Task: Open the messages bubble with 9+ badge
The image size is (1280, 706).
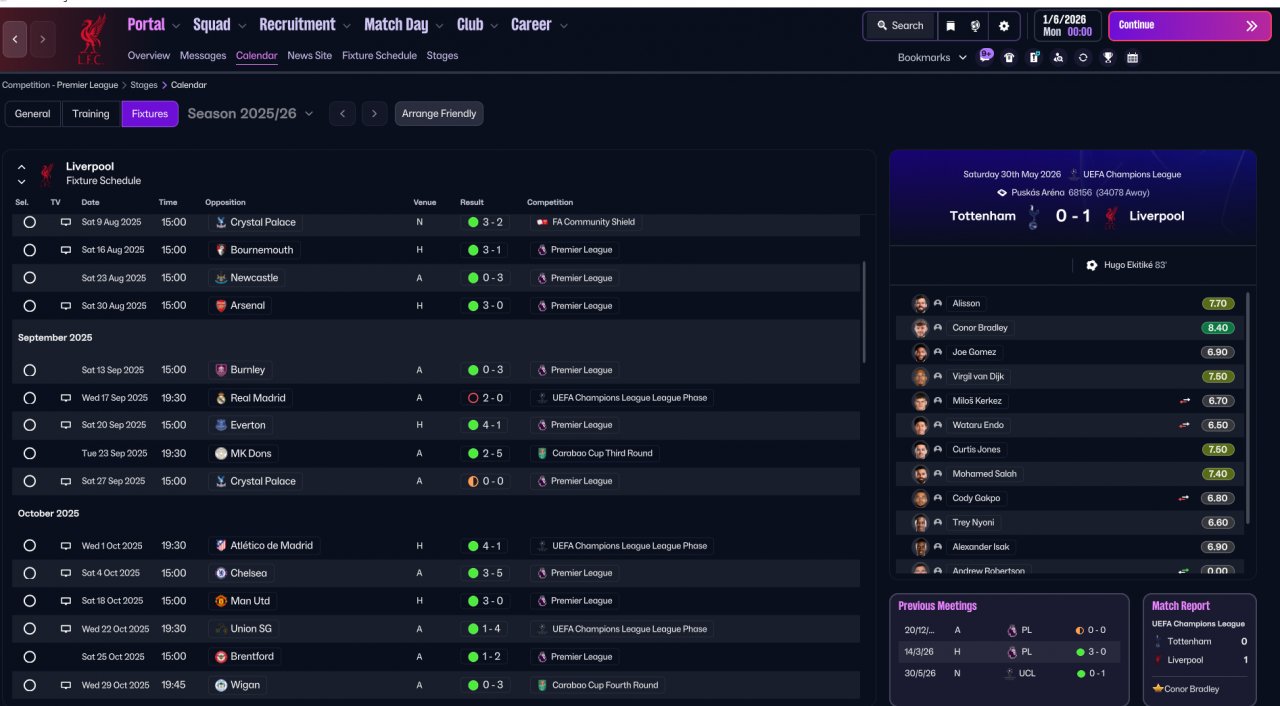Action: click(x=986, y=56)
